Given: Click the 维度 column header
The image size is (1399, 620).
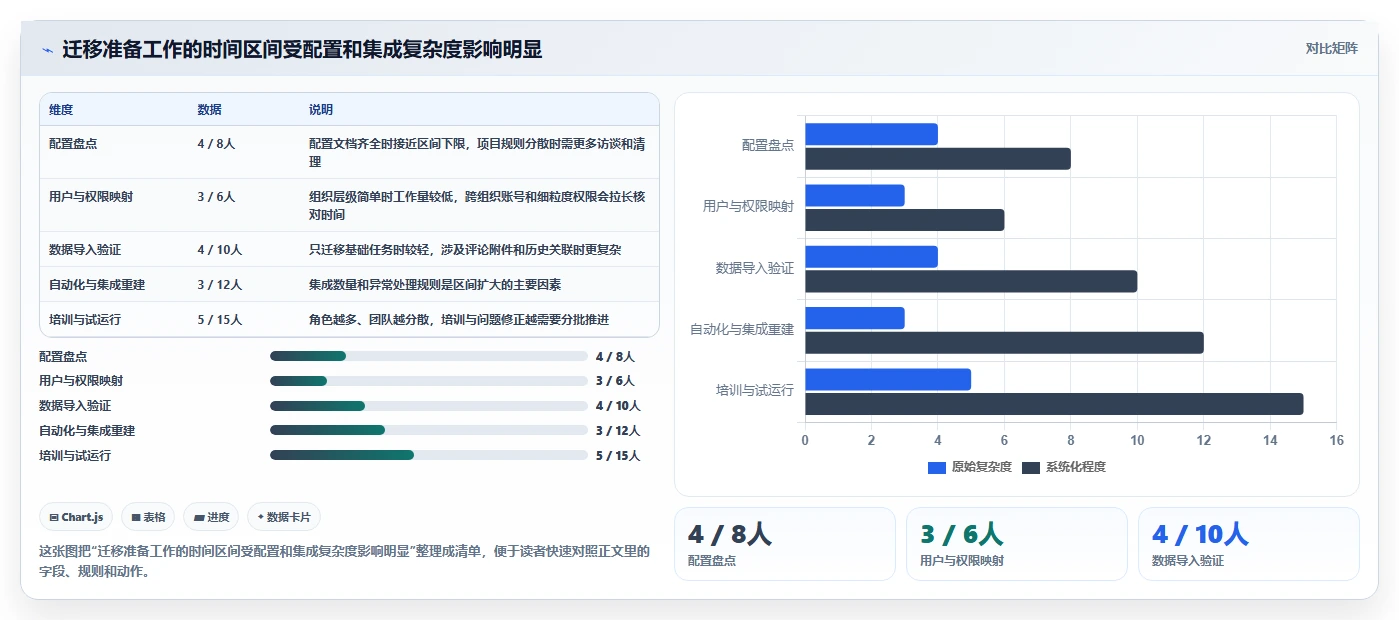Looking at the screenshot, I should click(61, 110).
